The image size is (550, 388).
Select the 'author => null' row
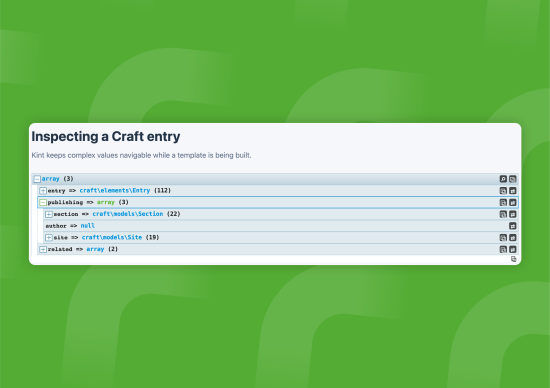click(281, 226)
